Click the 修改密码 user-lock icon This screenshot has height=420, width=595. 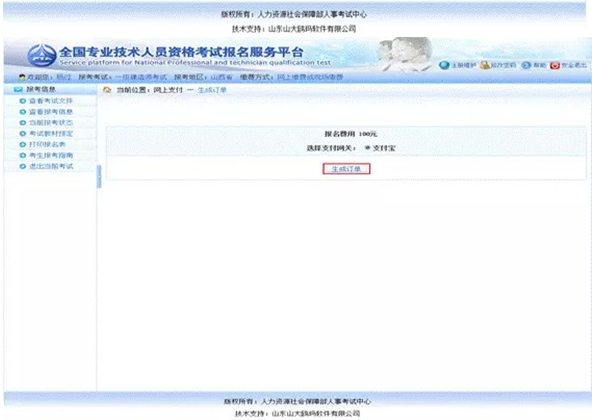point(485,65)
